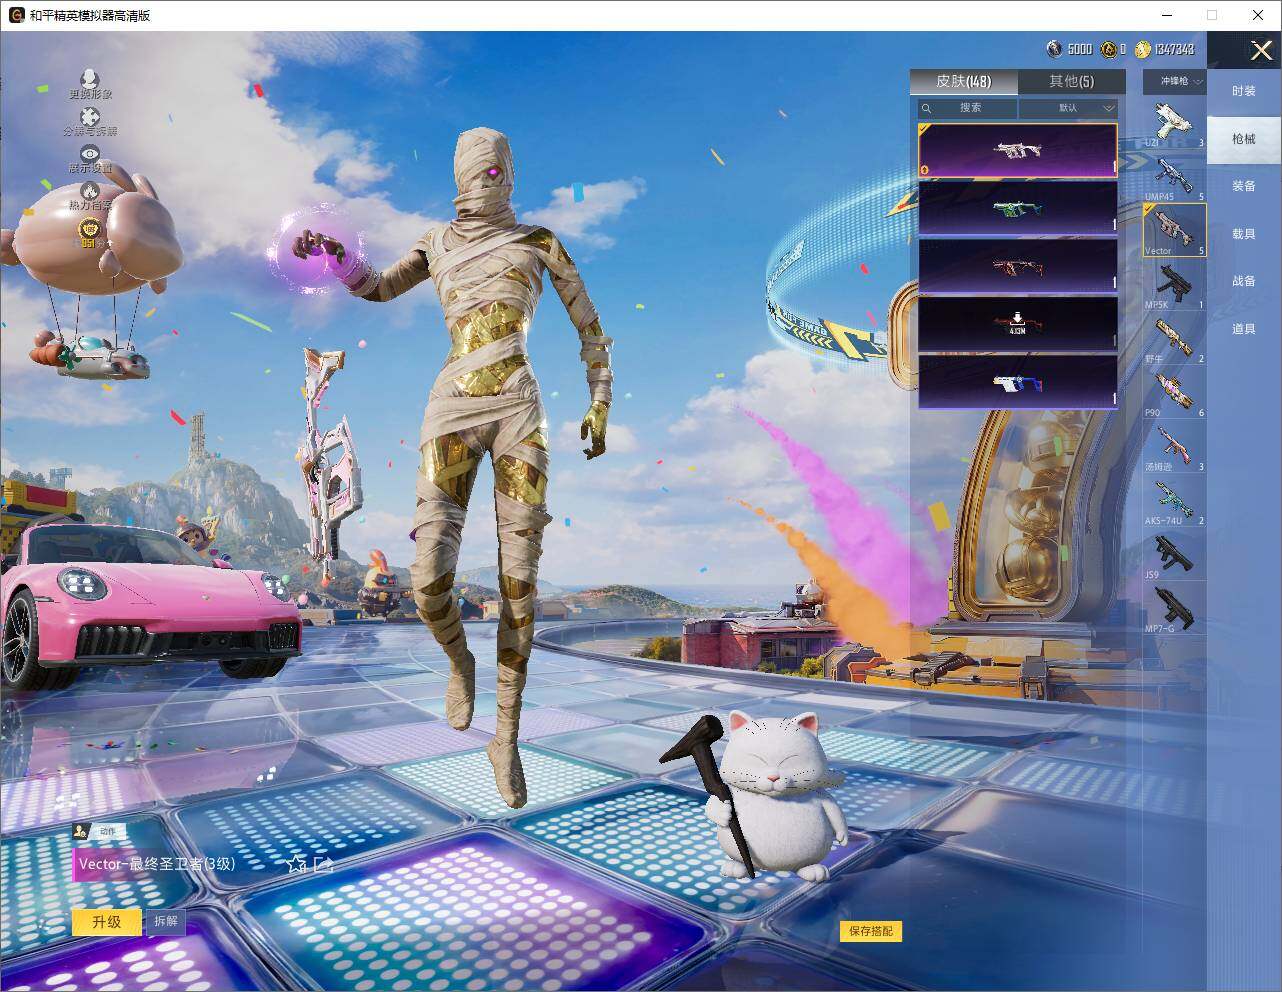This screenshot has width=1282, height=992.
Task: Select the P90 weapon icon
Action: tap(1174, 392)
